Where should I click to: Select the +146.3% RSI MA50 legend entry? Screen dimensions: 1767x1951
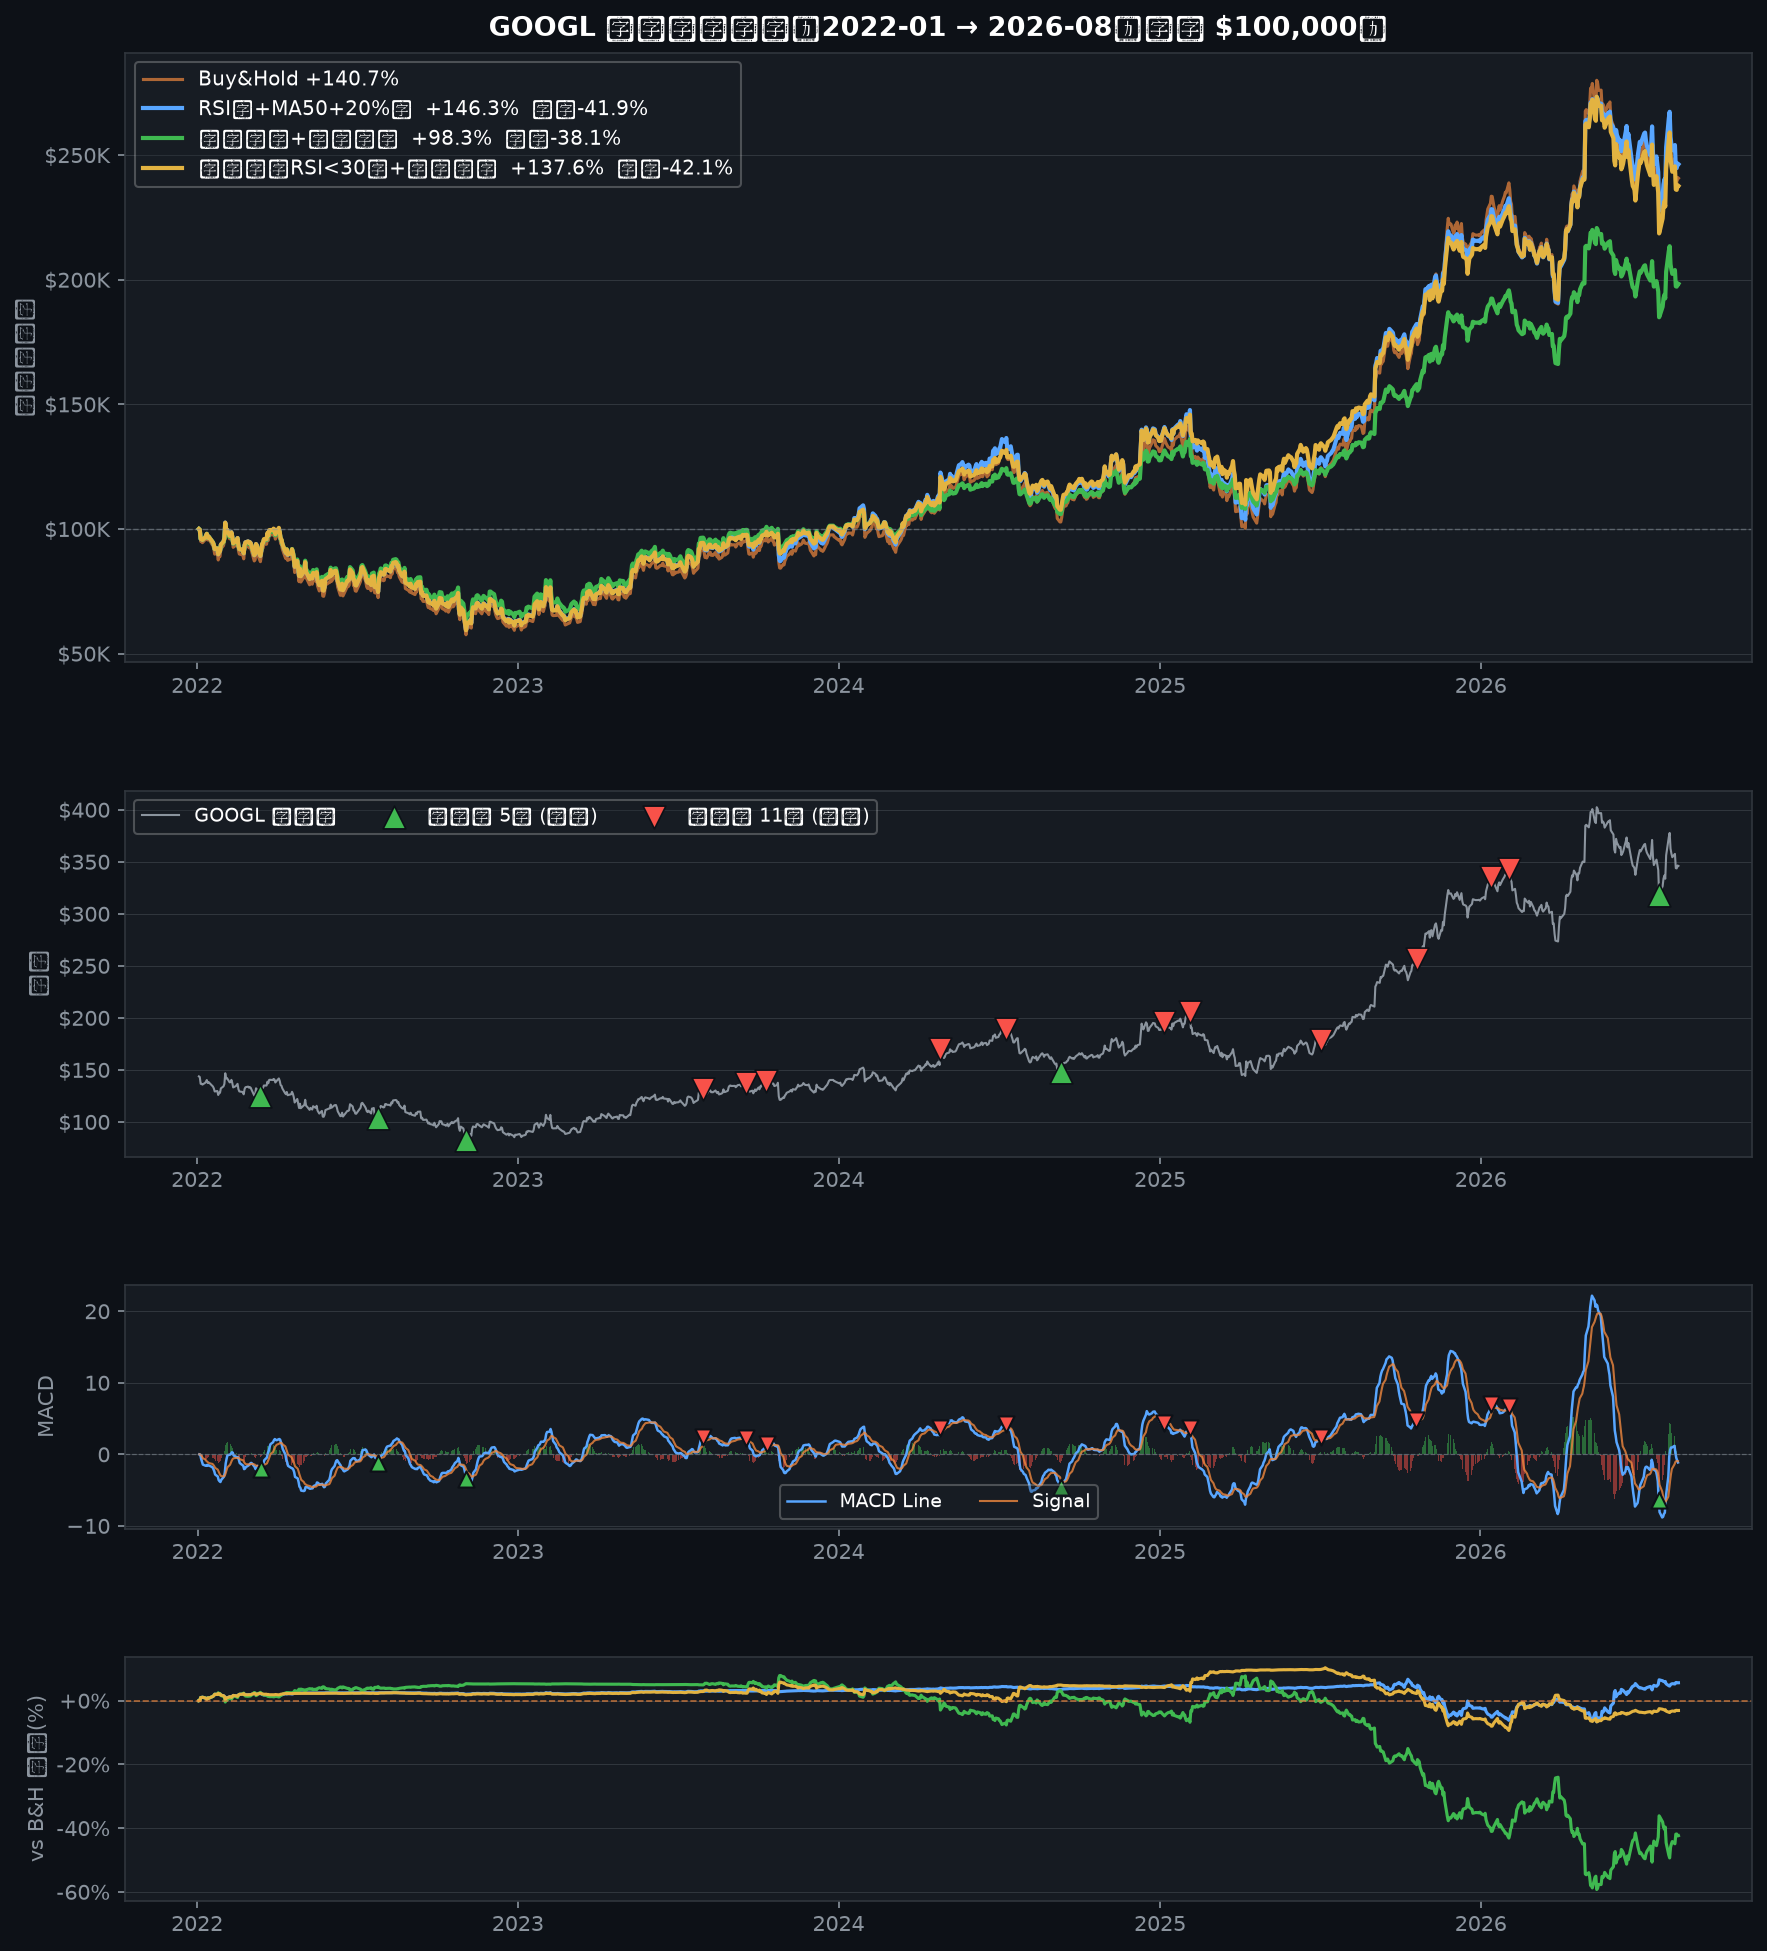[x=395, y=108]
